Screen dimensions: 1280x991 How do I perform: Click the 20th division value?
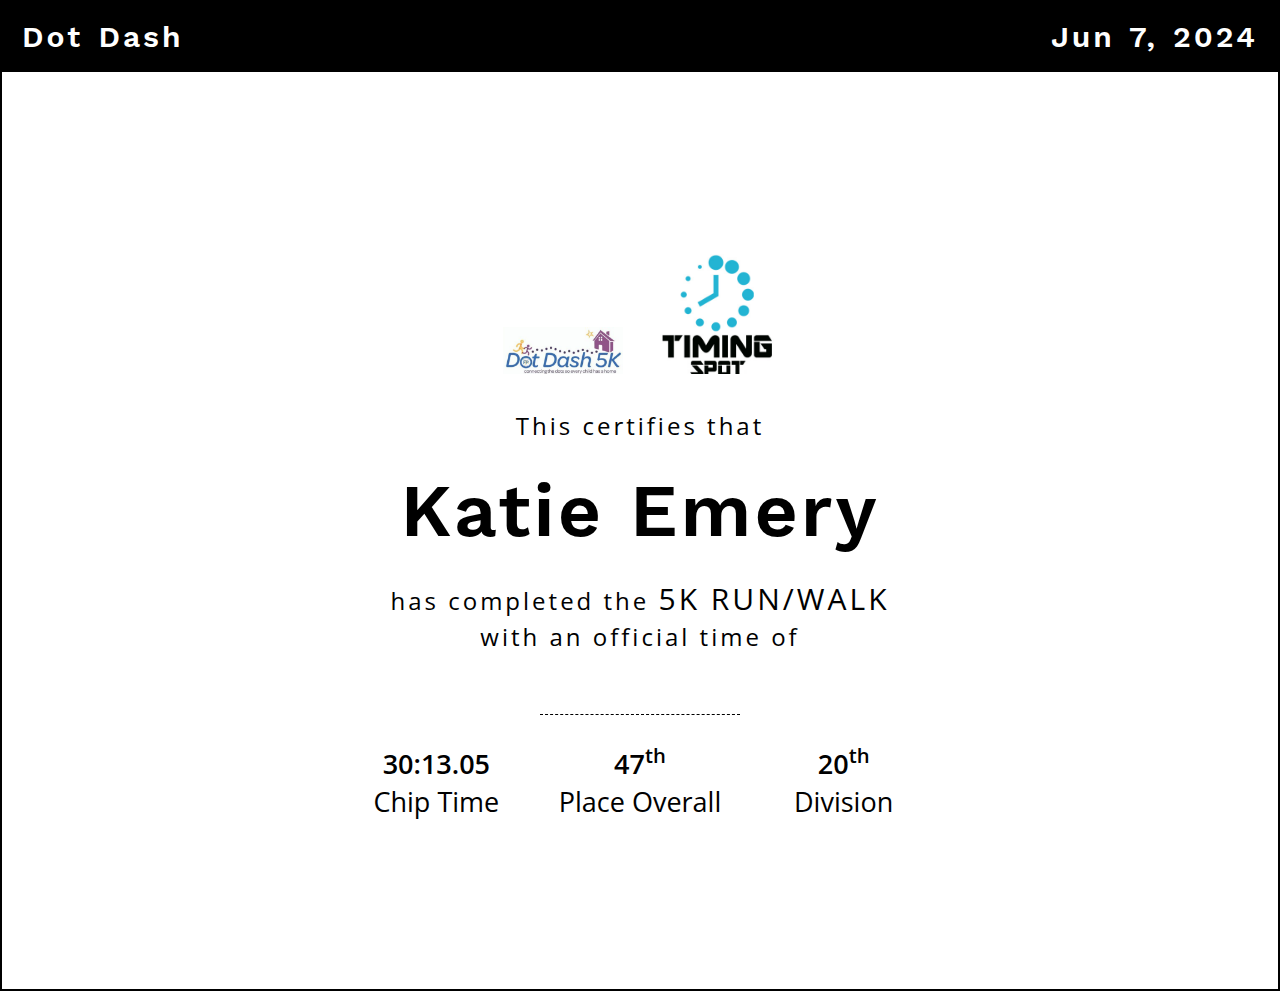[x=843, y=764]
